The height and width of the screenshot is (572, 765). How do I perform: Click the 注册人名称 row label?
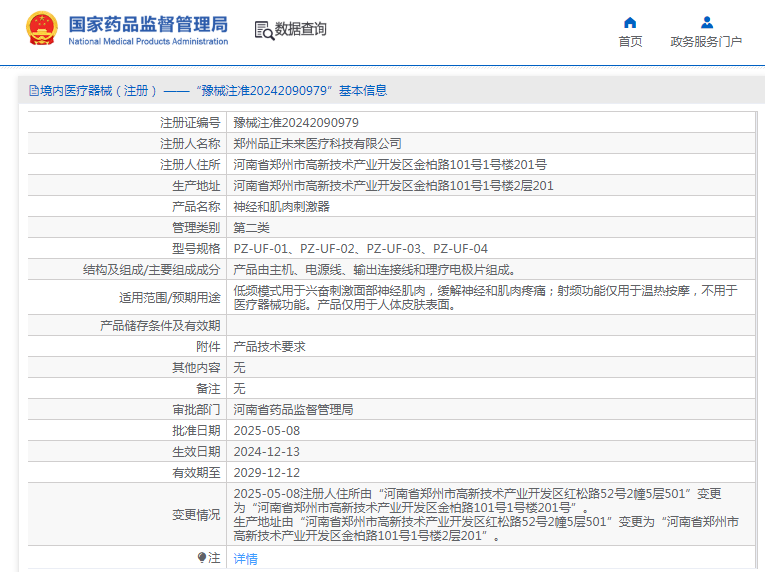[x=190, y=143]
